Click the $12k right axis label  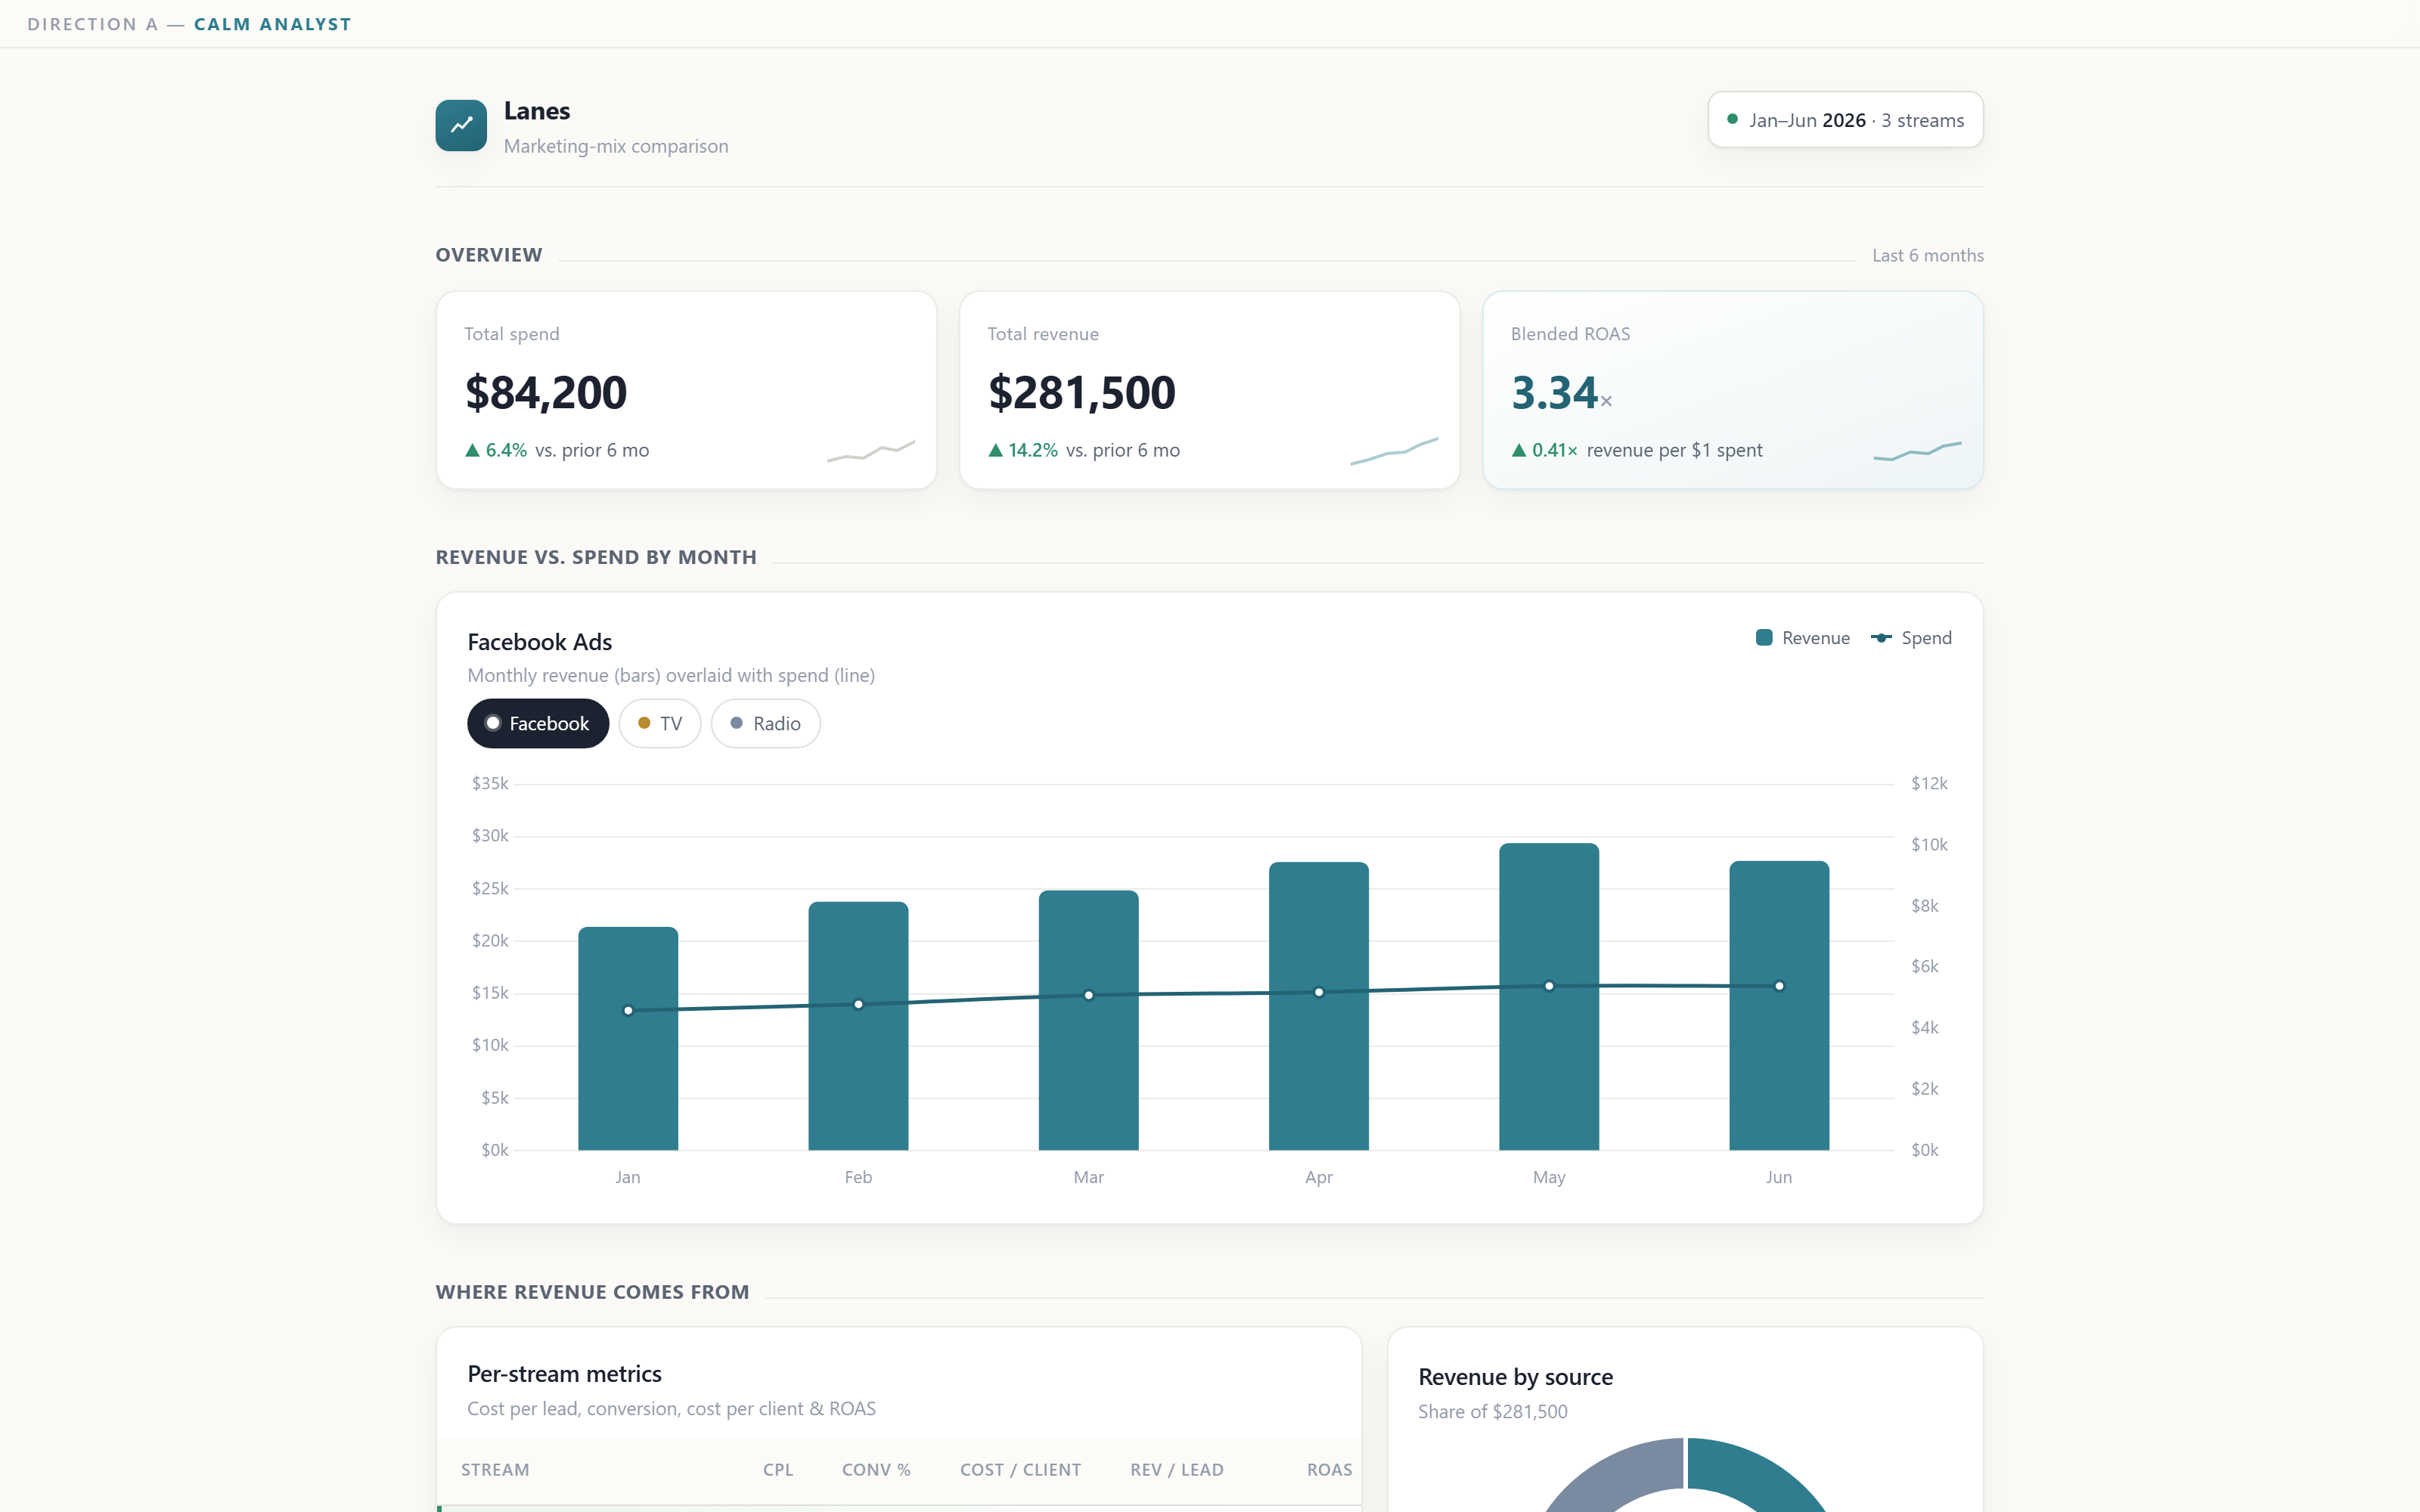(1929, 783)
